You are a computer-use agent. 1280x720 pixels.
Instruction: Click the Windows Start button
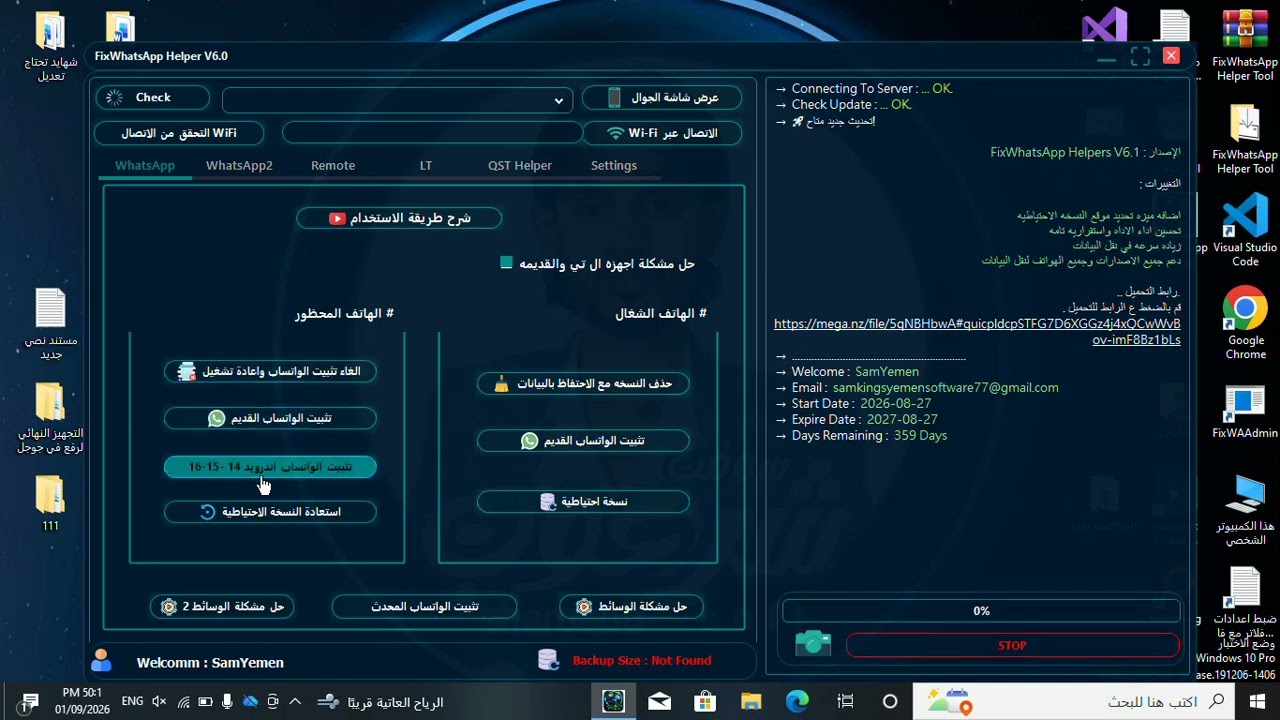(x=1257, y=702)
